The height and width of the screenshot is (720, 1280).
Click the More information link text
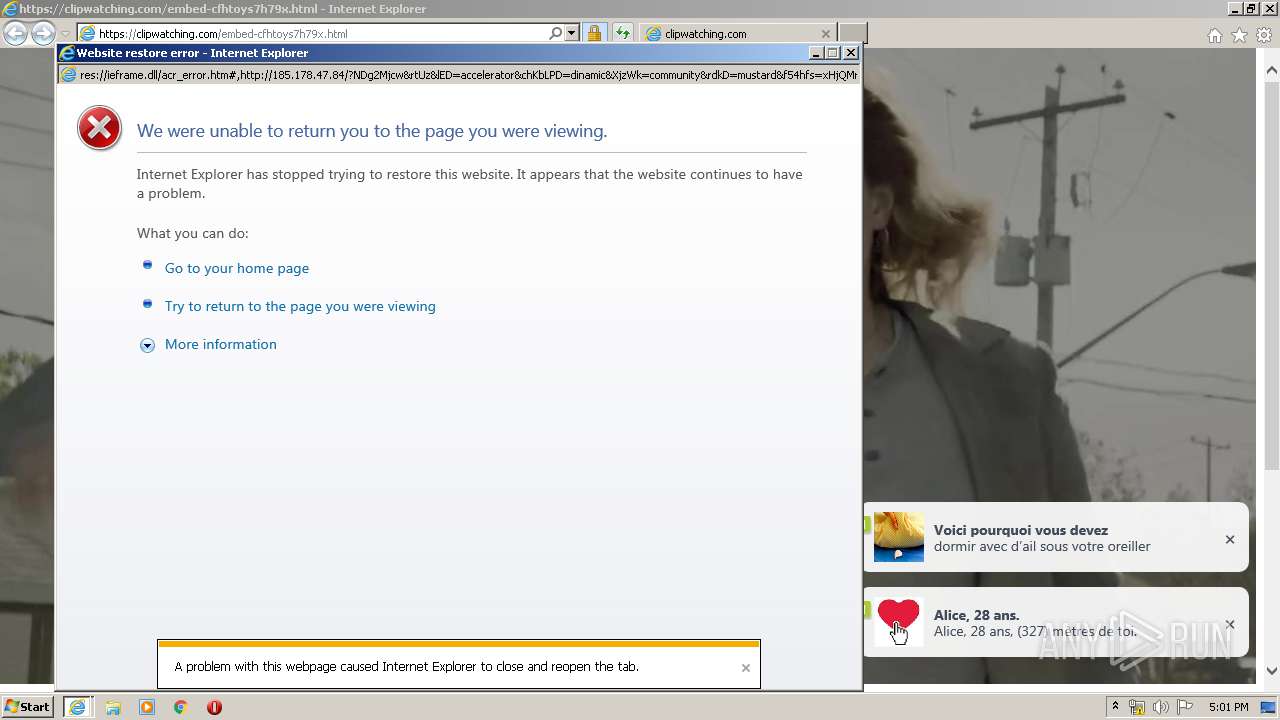point(221,344)
